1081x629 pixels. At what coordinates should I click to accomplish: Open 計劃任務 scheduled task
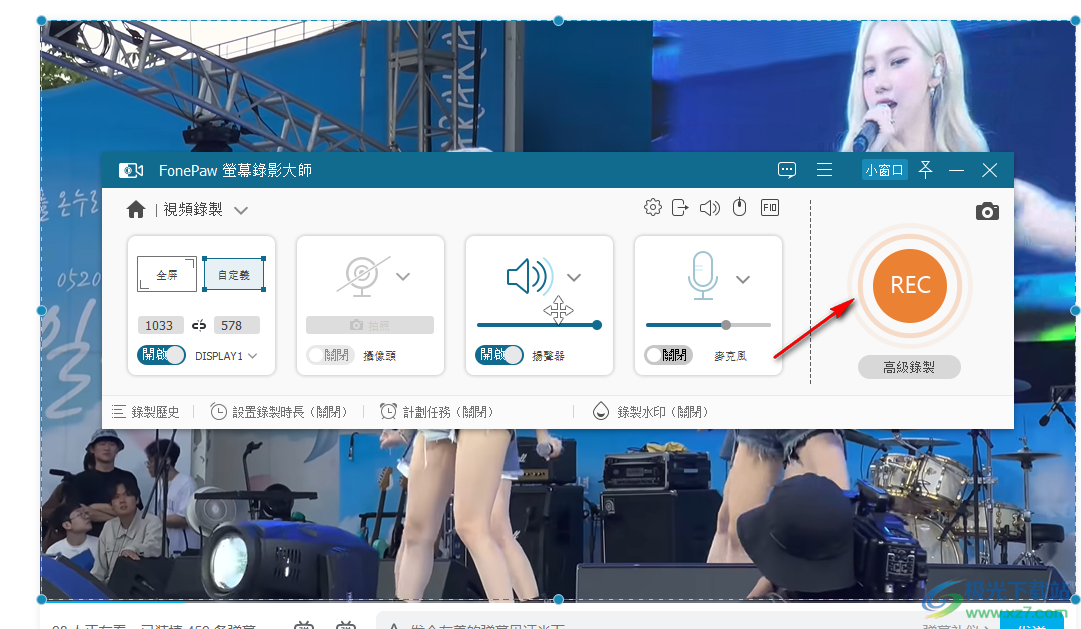point(437,412)
